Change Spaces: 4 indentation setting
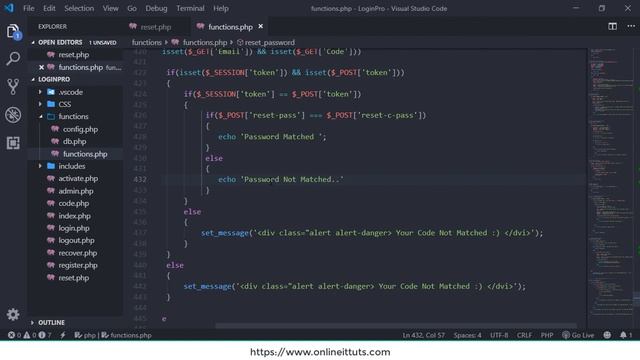The width and height of the screenshot is (640, 360). (x=467, y=335)
